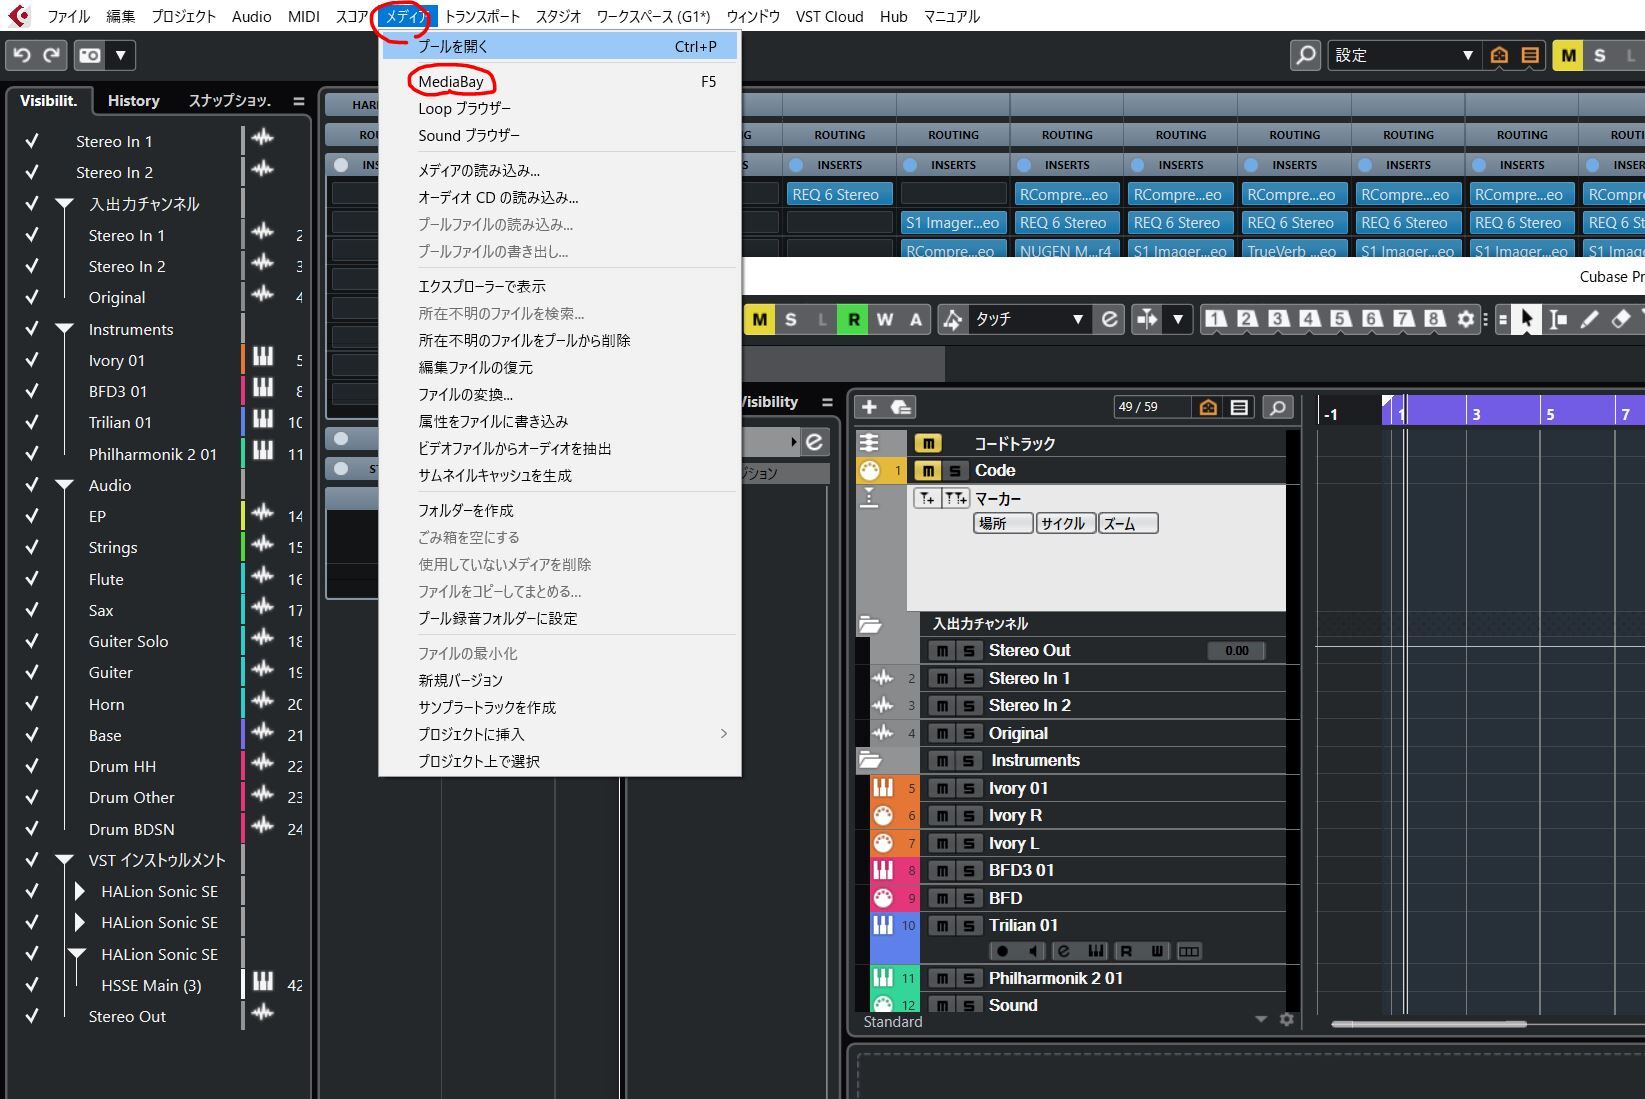Collapse the 入出力チャンネル group in the visibility list
The height and width of the screenshot is (1099, 1645).
65,204
